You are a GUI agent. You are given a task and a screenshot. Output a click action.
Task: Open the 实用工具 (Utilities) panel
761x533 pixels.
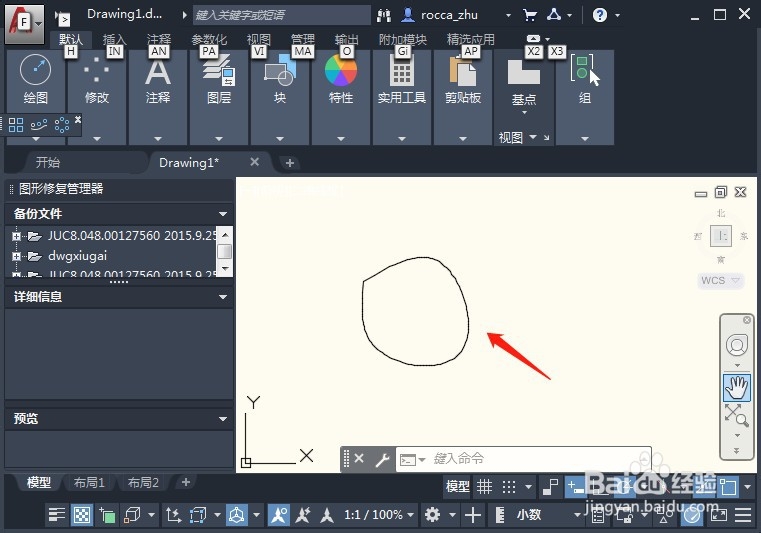pyautogui.click(x=402, y=97)
